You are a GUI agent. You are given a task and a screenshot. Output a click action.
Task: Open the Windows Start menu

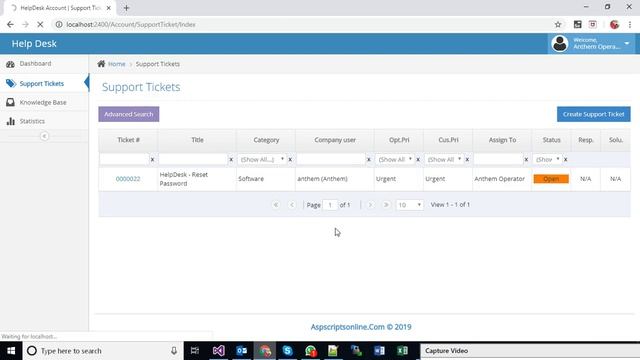coord(11,351)
